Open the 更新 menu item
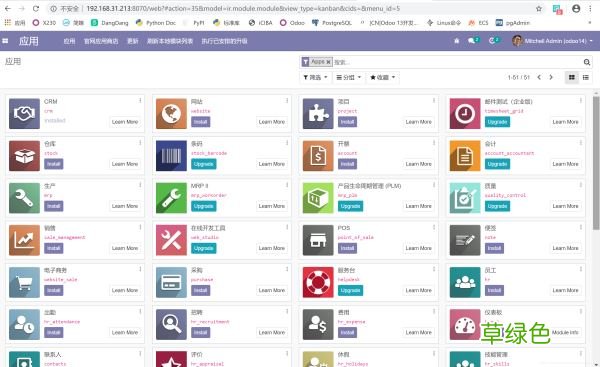 pos(133,41)
